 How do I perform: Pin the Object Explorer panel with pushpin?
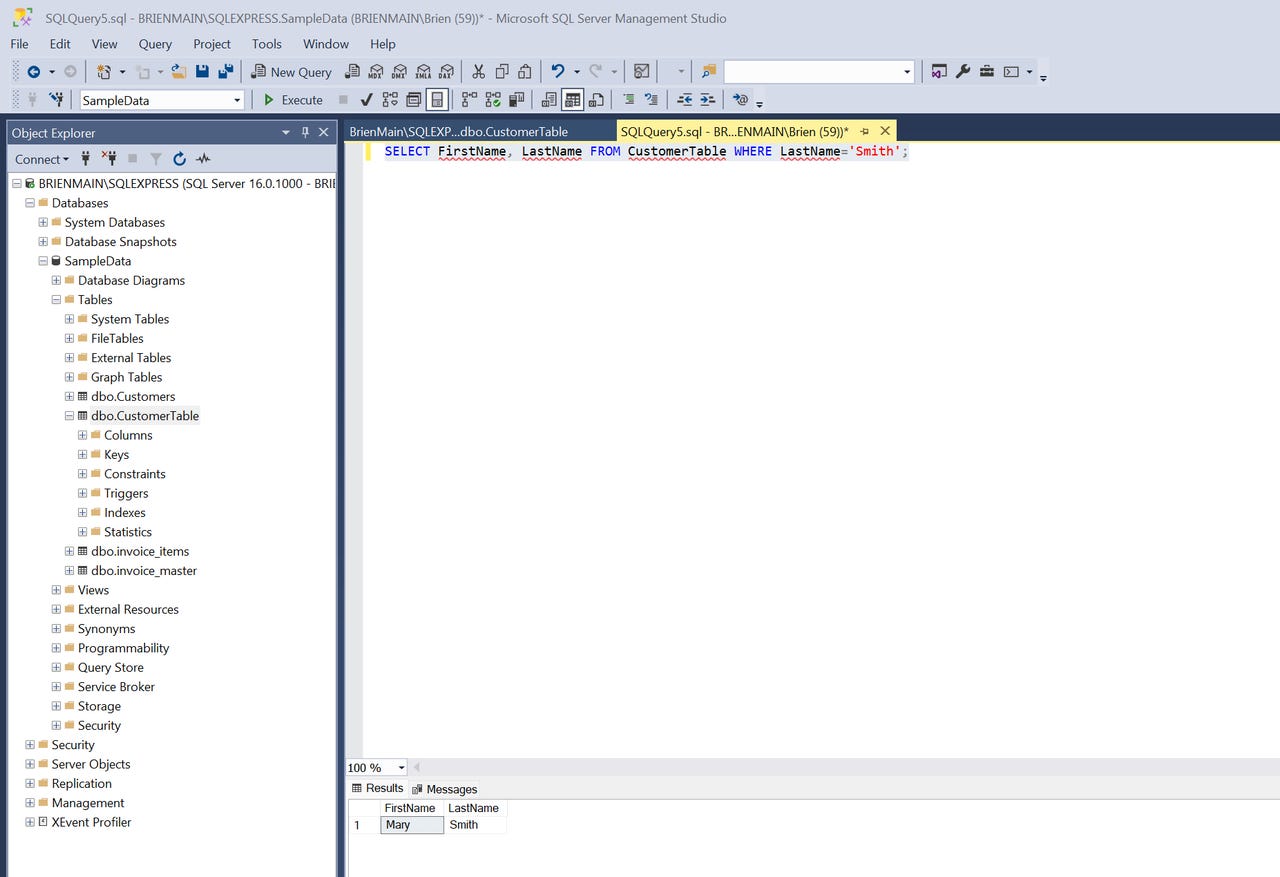tap(305, 133)
